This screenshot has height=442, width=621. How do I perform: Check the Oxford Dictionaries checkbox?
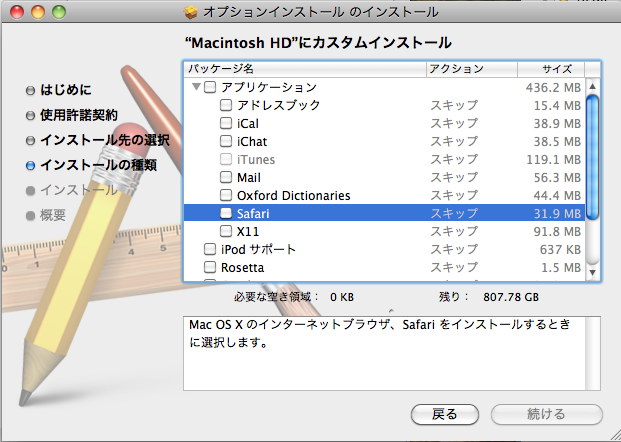(x=226, y=195)
